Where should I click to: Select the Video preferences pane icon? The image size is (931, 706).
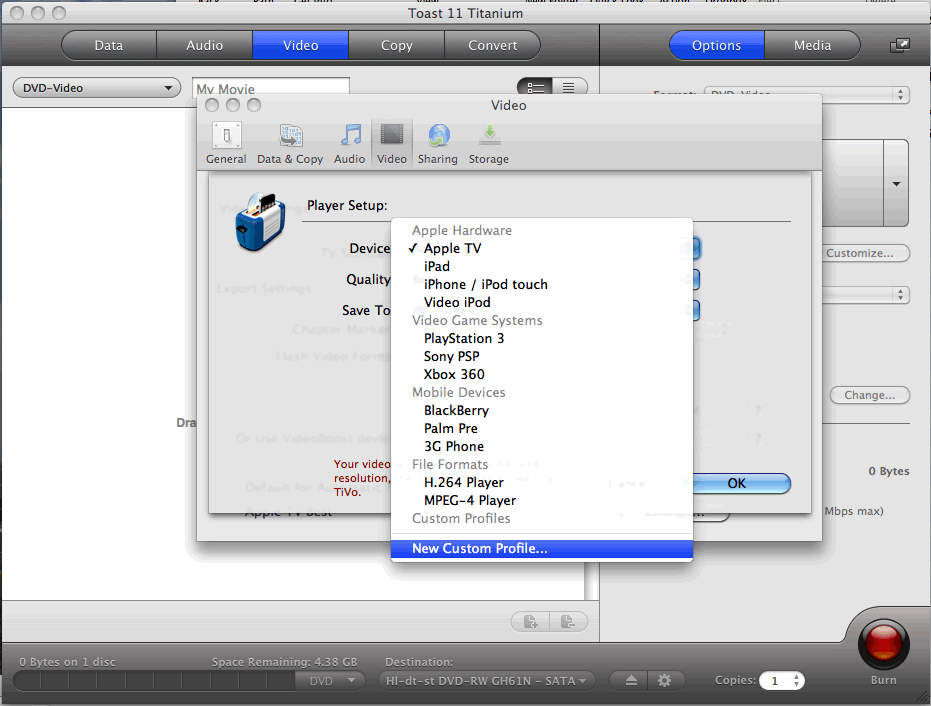coord(392,143)
